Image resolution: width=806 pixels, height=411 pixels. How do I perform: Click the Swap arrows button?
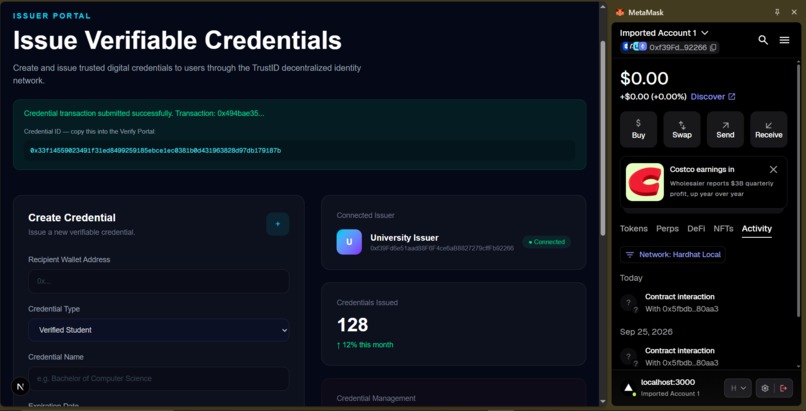(682, 129)
